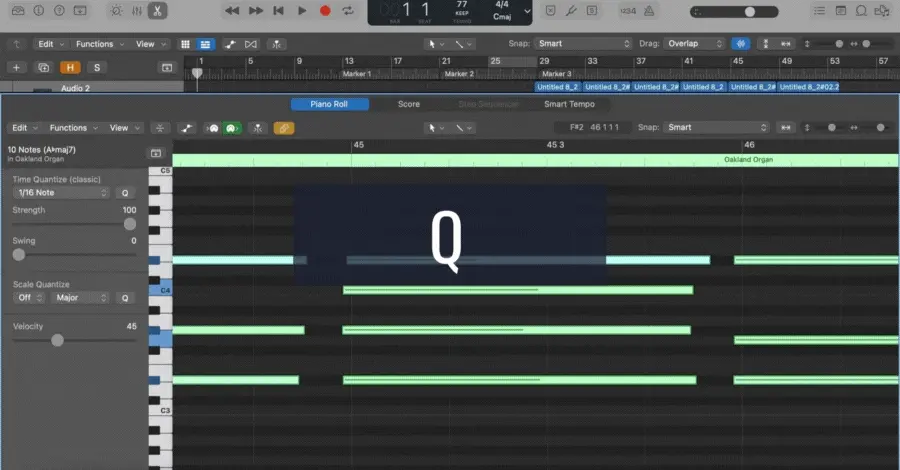Click the duplicate track button

(43, 68)
